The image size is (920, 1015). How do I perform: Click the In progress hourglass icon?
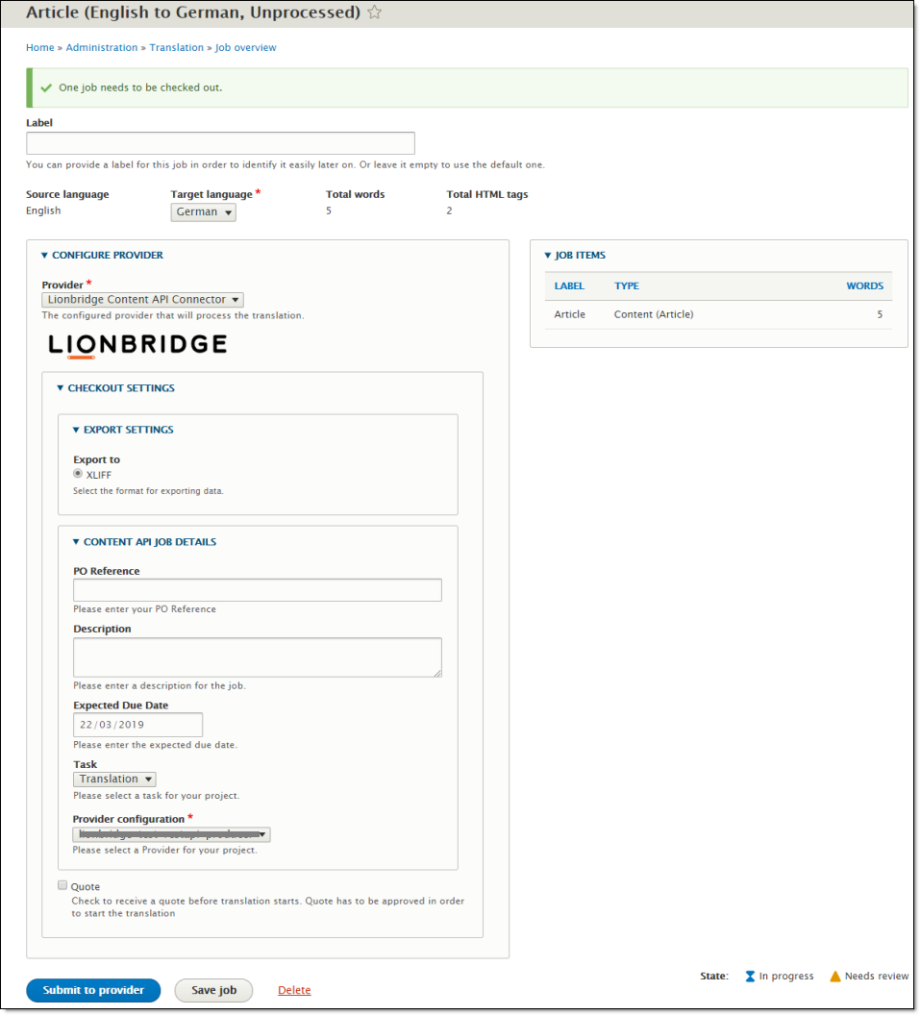750,976
